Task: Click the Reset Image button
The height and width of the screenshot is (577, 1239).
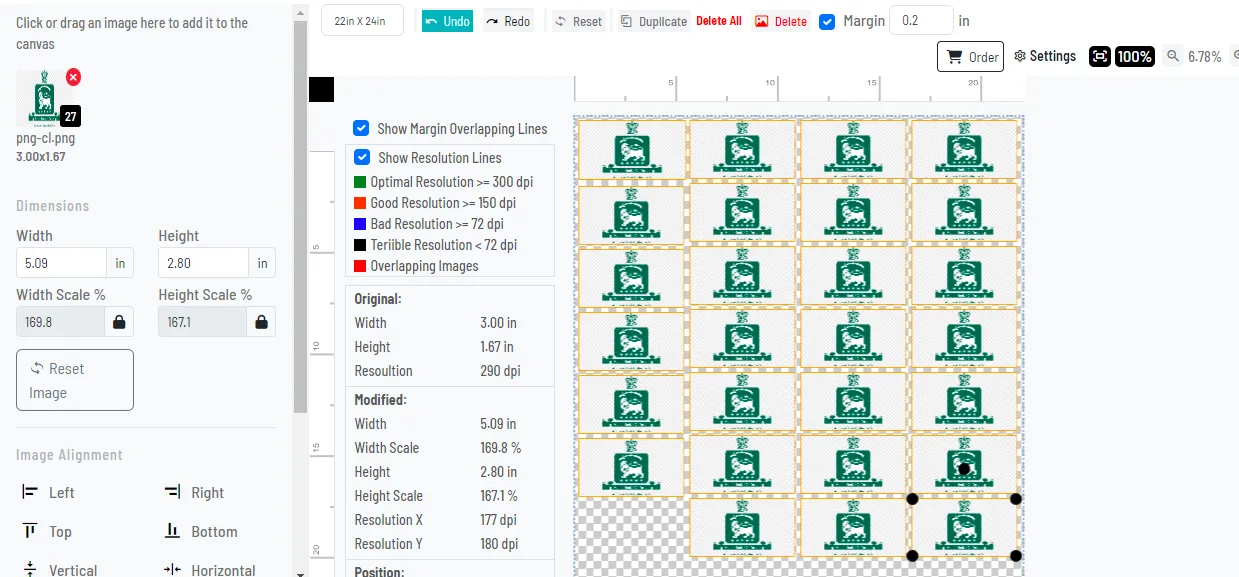Action: 75,380
